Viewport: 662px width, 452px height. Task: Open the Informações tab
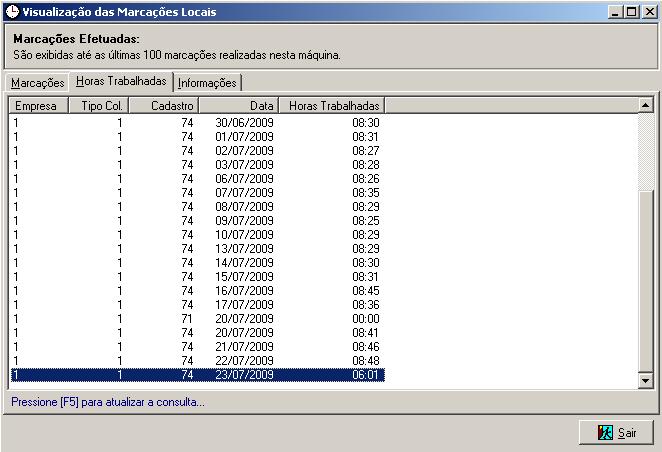click(207, 83)
